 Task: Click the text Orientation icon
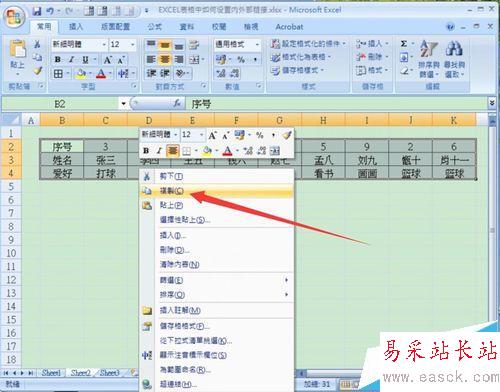pos(180,73)
